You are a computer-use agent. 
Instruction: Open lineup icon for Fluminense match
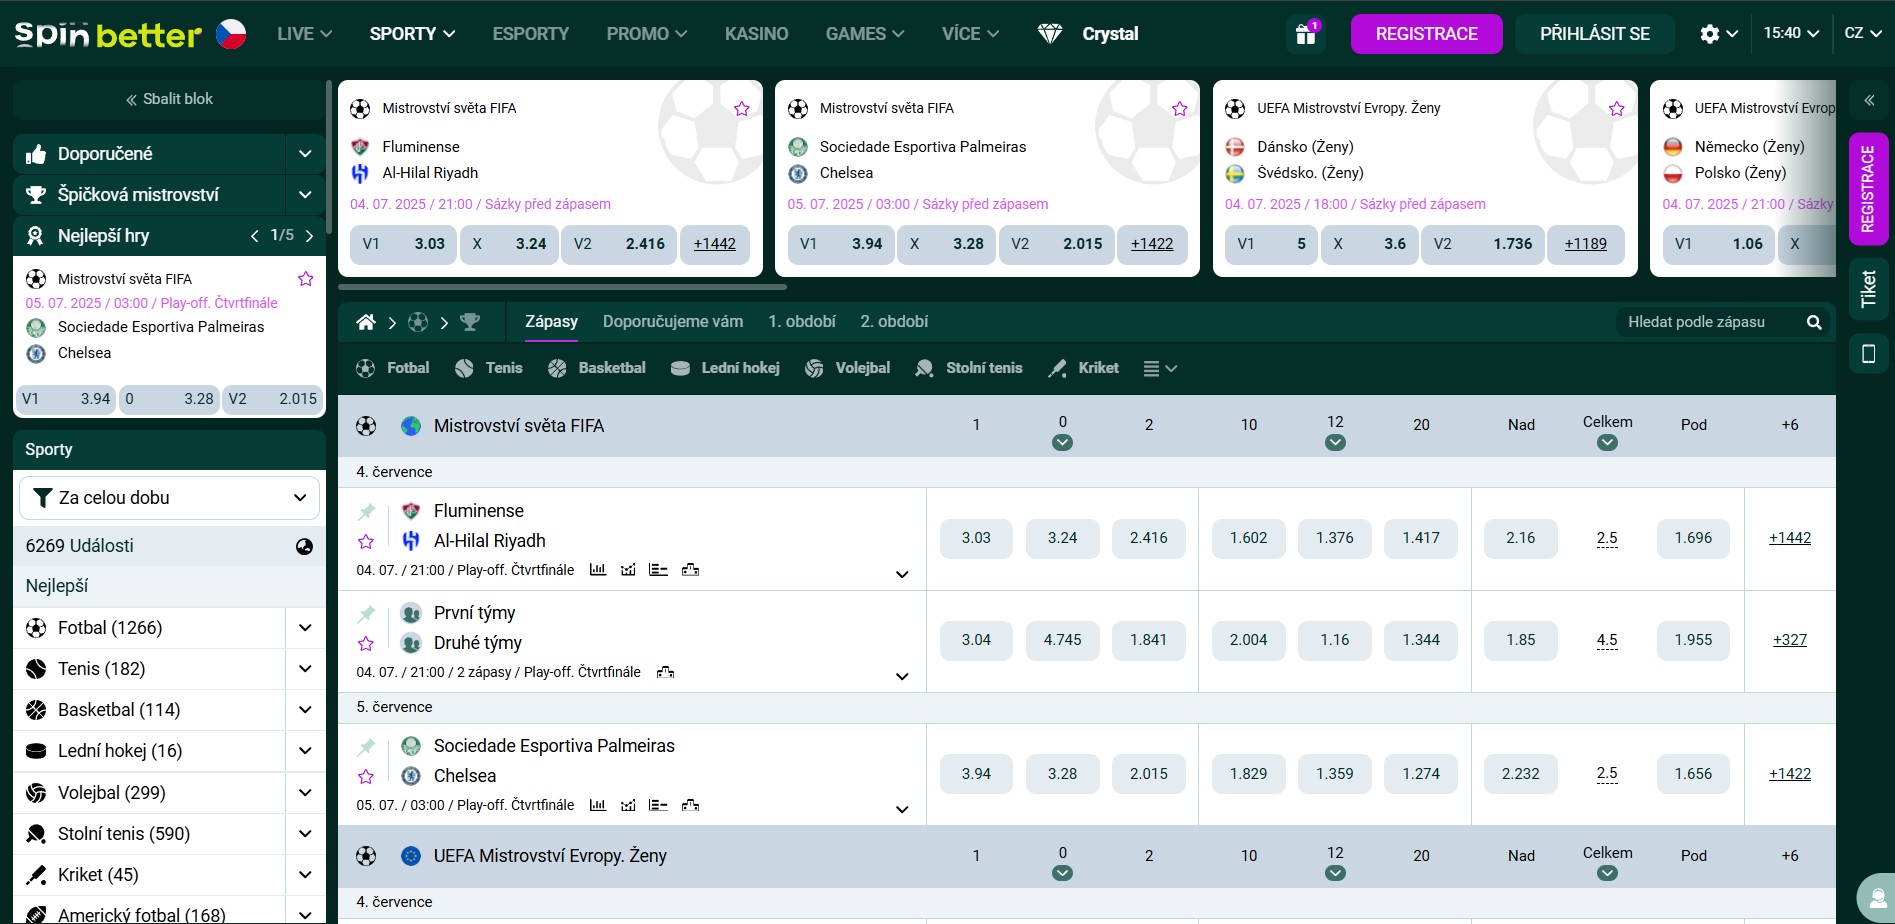point(658,570)
